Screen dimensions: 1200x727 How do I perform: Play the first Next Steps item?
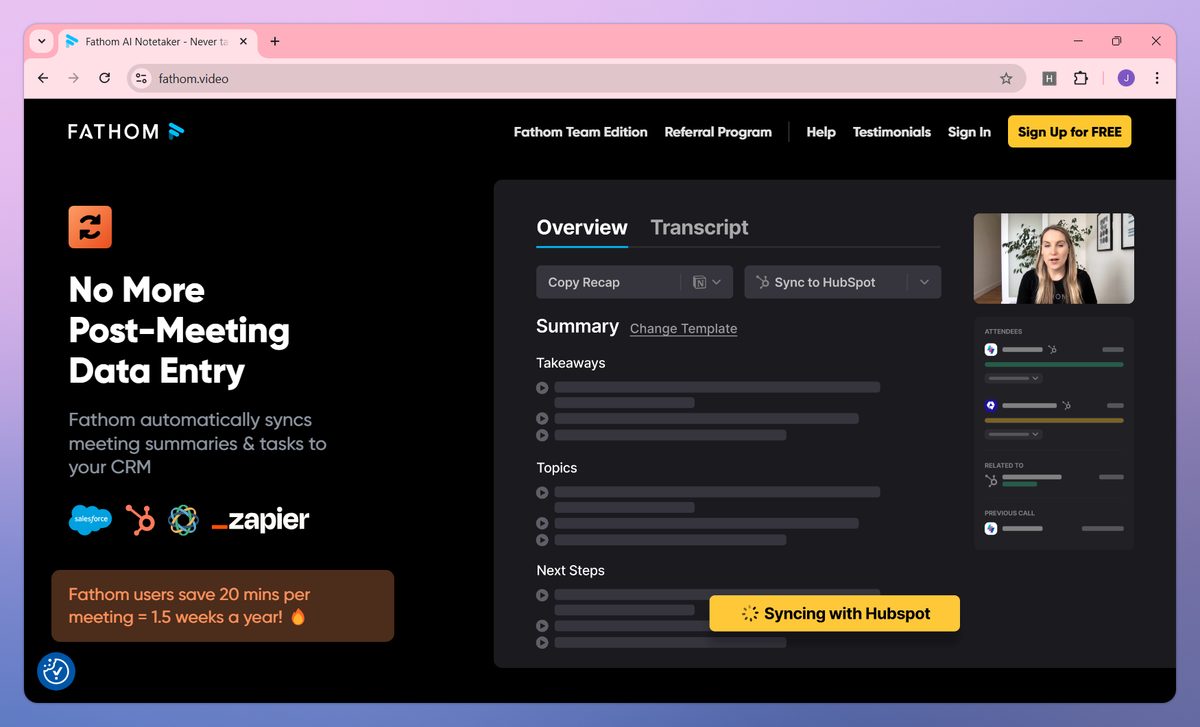coord(542,595)
